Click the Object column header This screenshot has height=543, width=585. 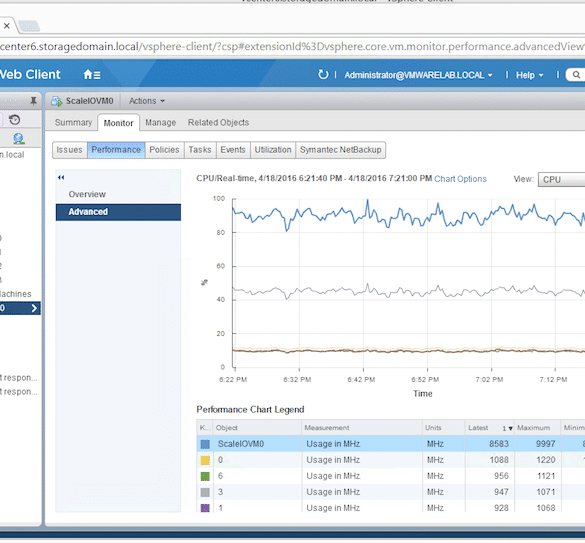(257, 428)
